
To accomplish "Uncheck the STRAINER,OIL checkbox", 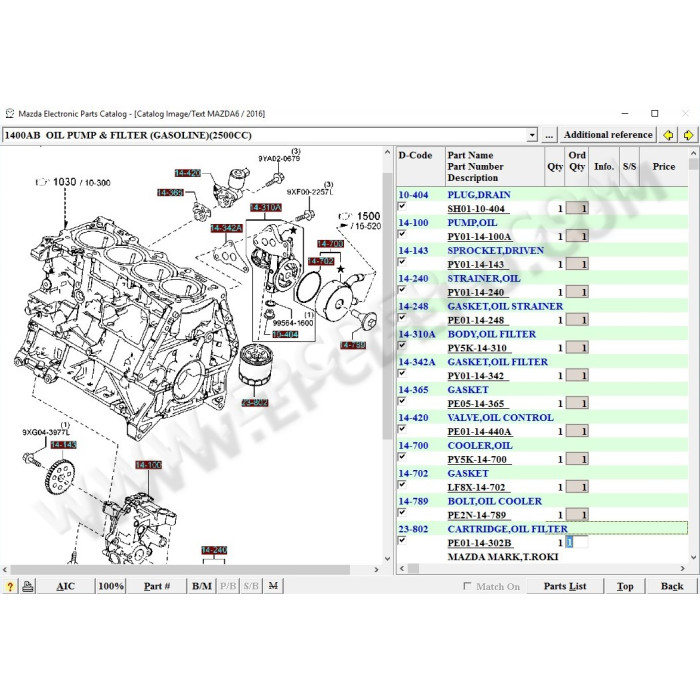I will coord(402,290).
